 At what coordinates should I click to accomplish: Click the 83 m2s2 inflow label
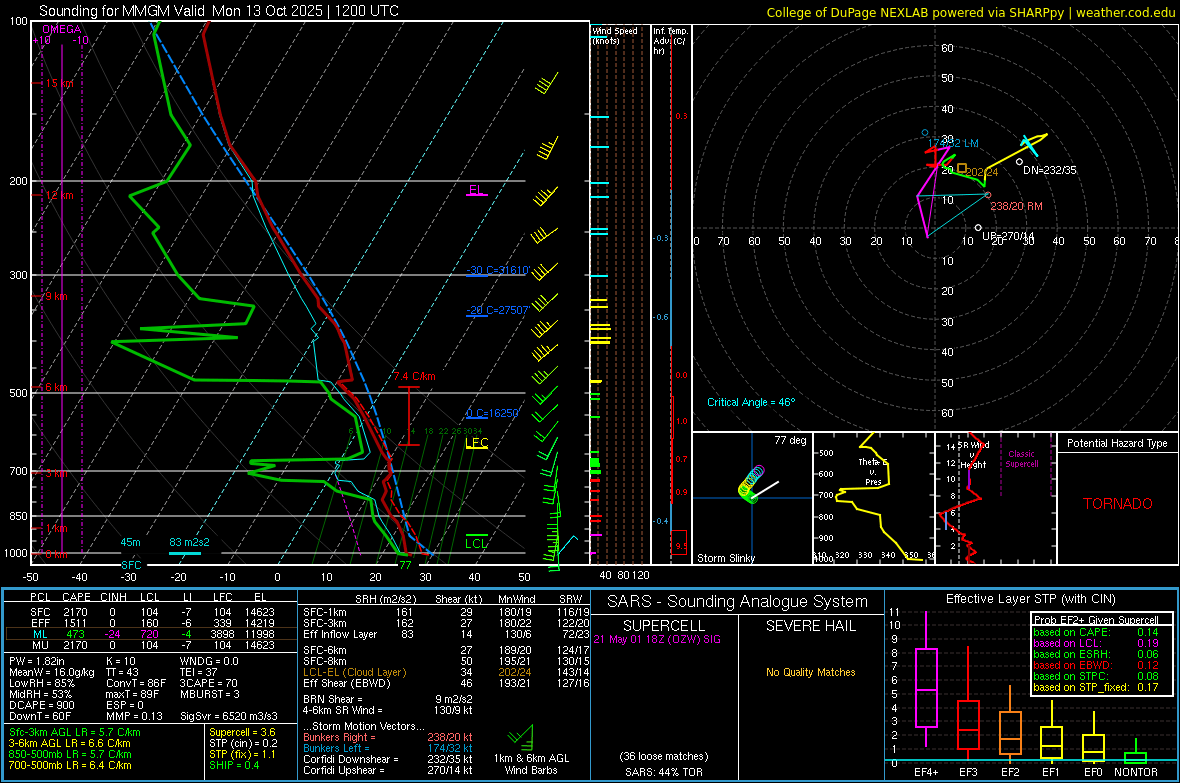190,542
